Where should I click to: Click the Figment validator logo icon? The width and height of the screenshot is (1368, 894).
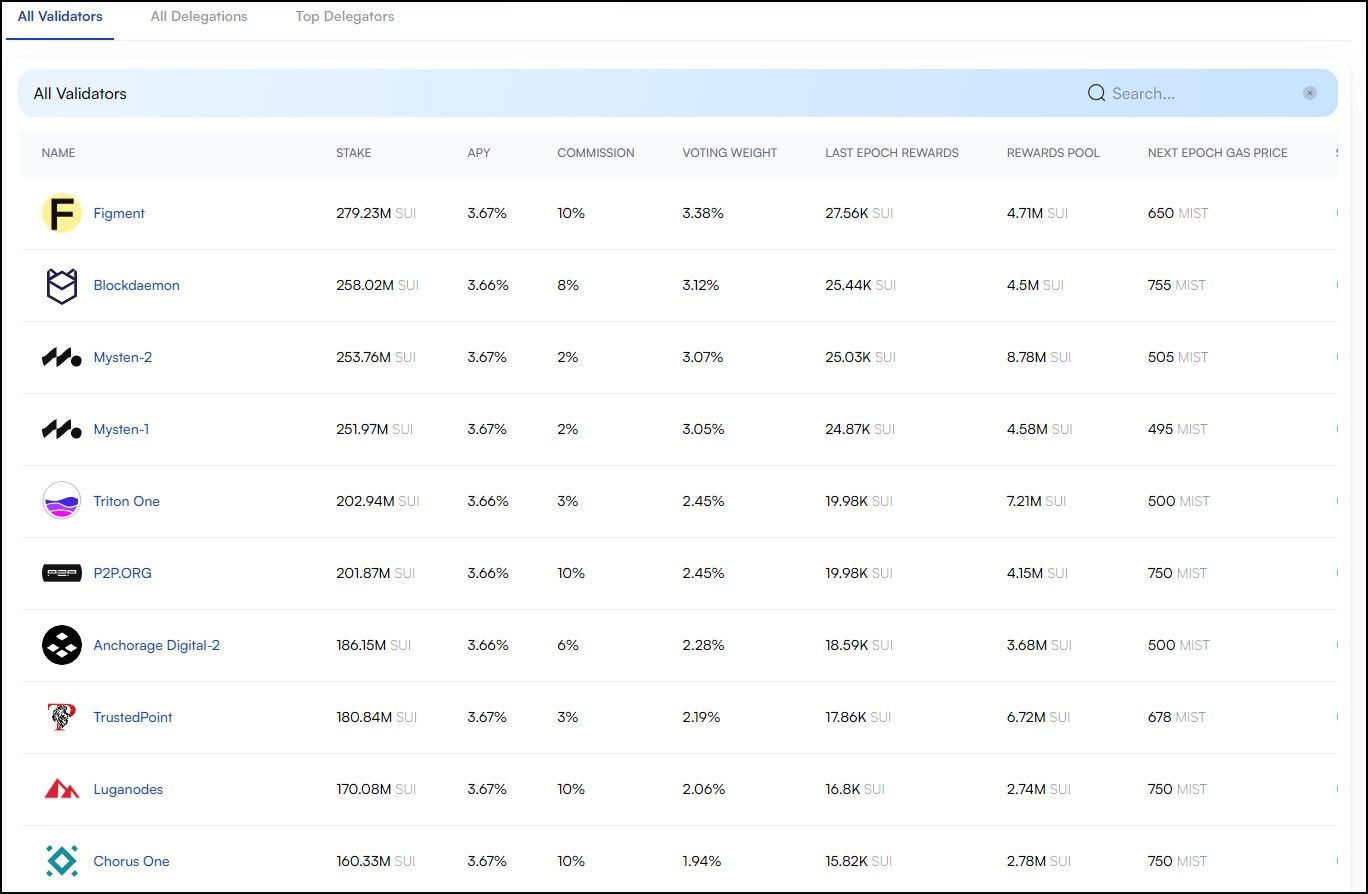[61, 213]
